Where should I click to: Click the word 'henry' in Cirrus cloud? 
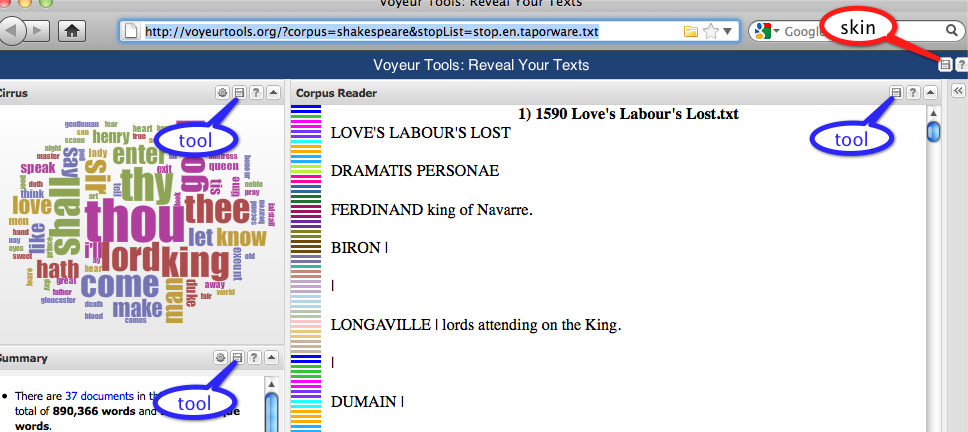[x=111, y=137]
